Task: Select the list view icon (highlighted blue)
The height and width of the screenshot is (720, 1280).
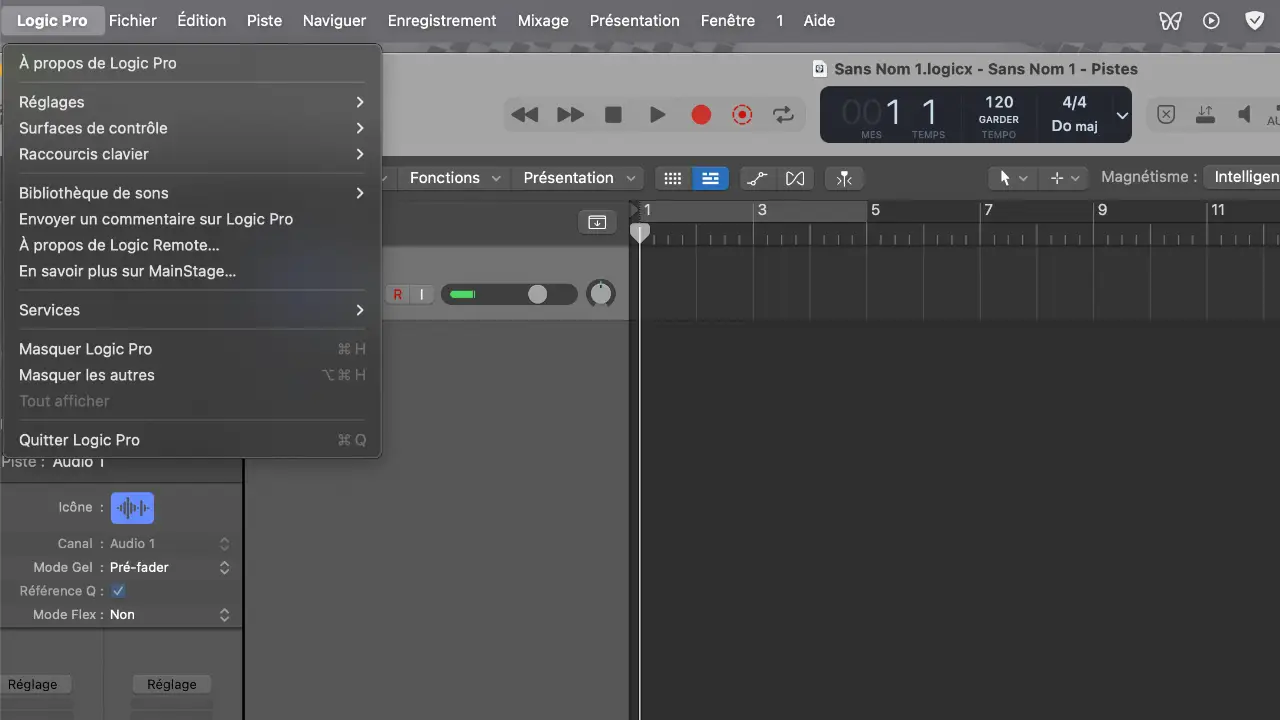Action: (710, 178)
